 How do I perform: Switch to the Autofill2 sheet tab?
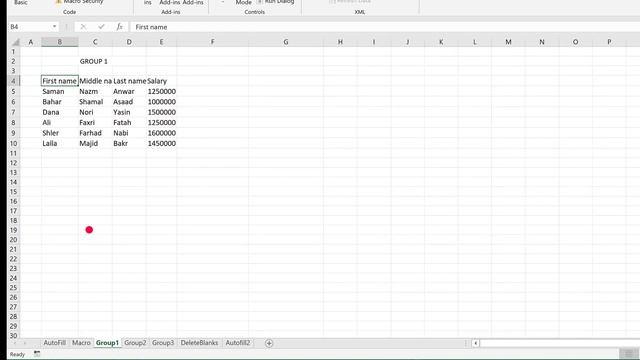click(x=238, y=343)
